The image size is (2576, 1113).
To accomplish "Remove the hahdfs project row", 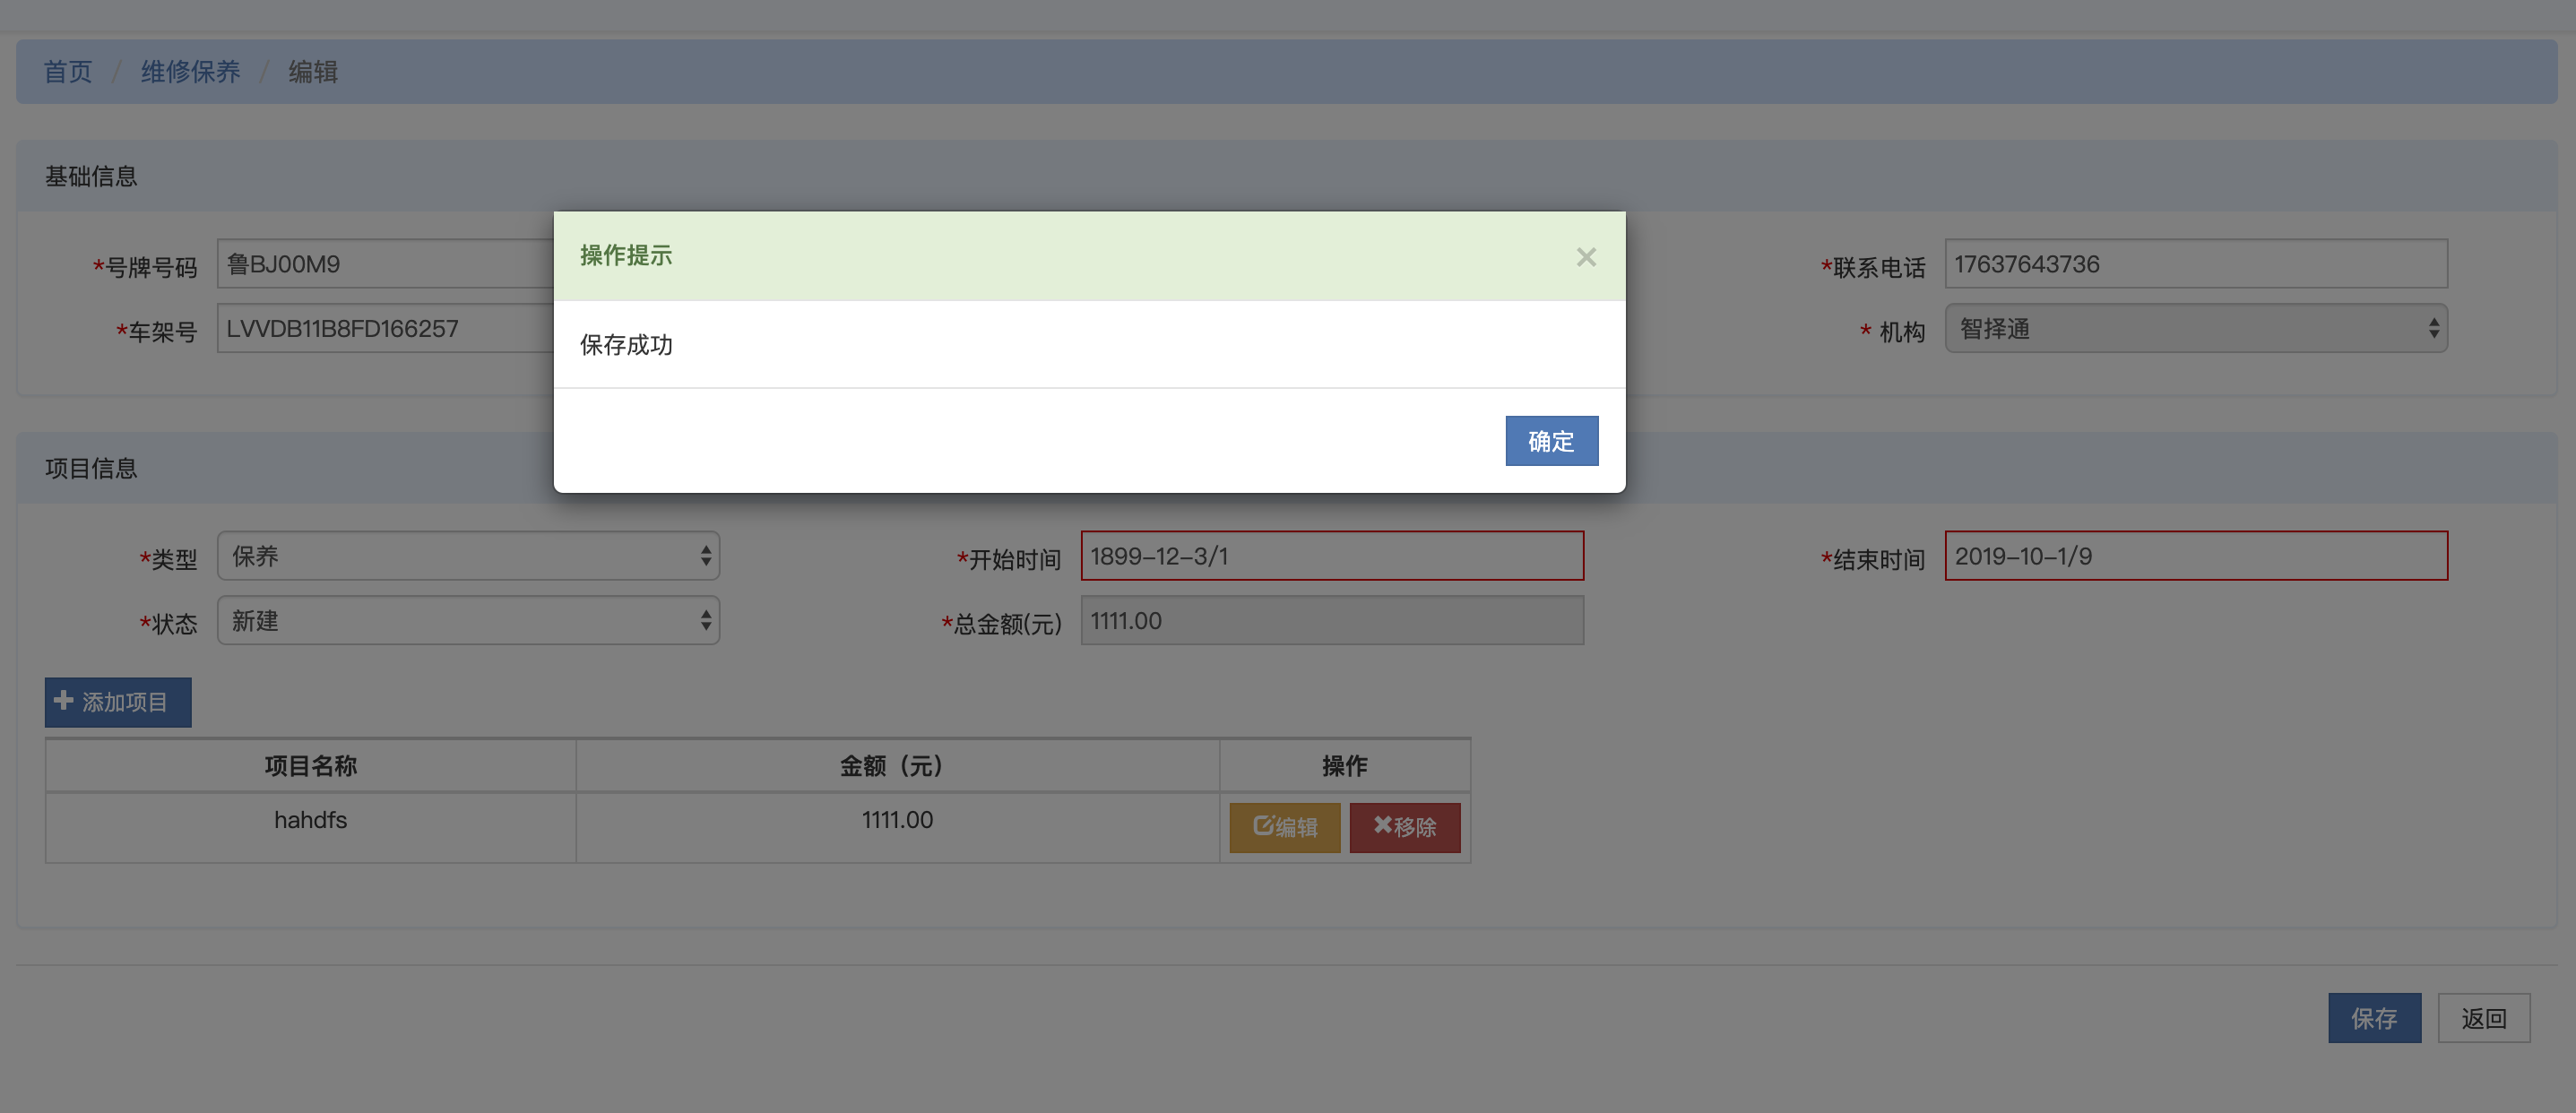I will [x=1404, y=827].
